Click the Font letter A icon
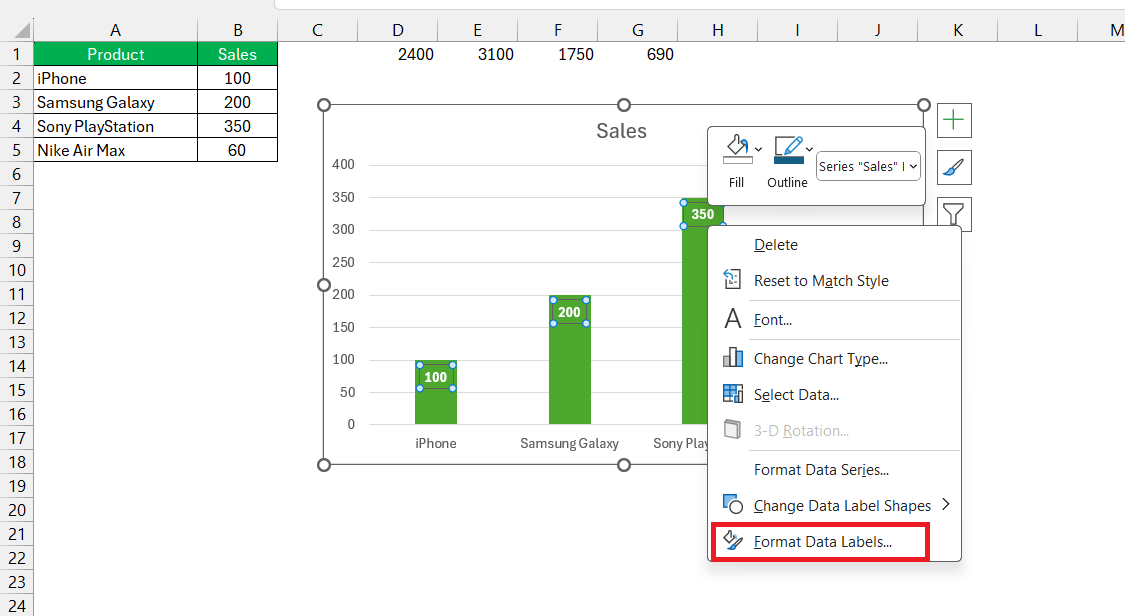The height and width of the screenshot is (616, 1125). [733, 318]
